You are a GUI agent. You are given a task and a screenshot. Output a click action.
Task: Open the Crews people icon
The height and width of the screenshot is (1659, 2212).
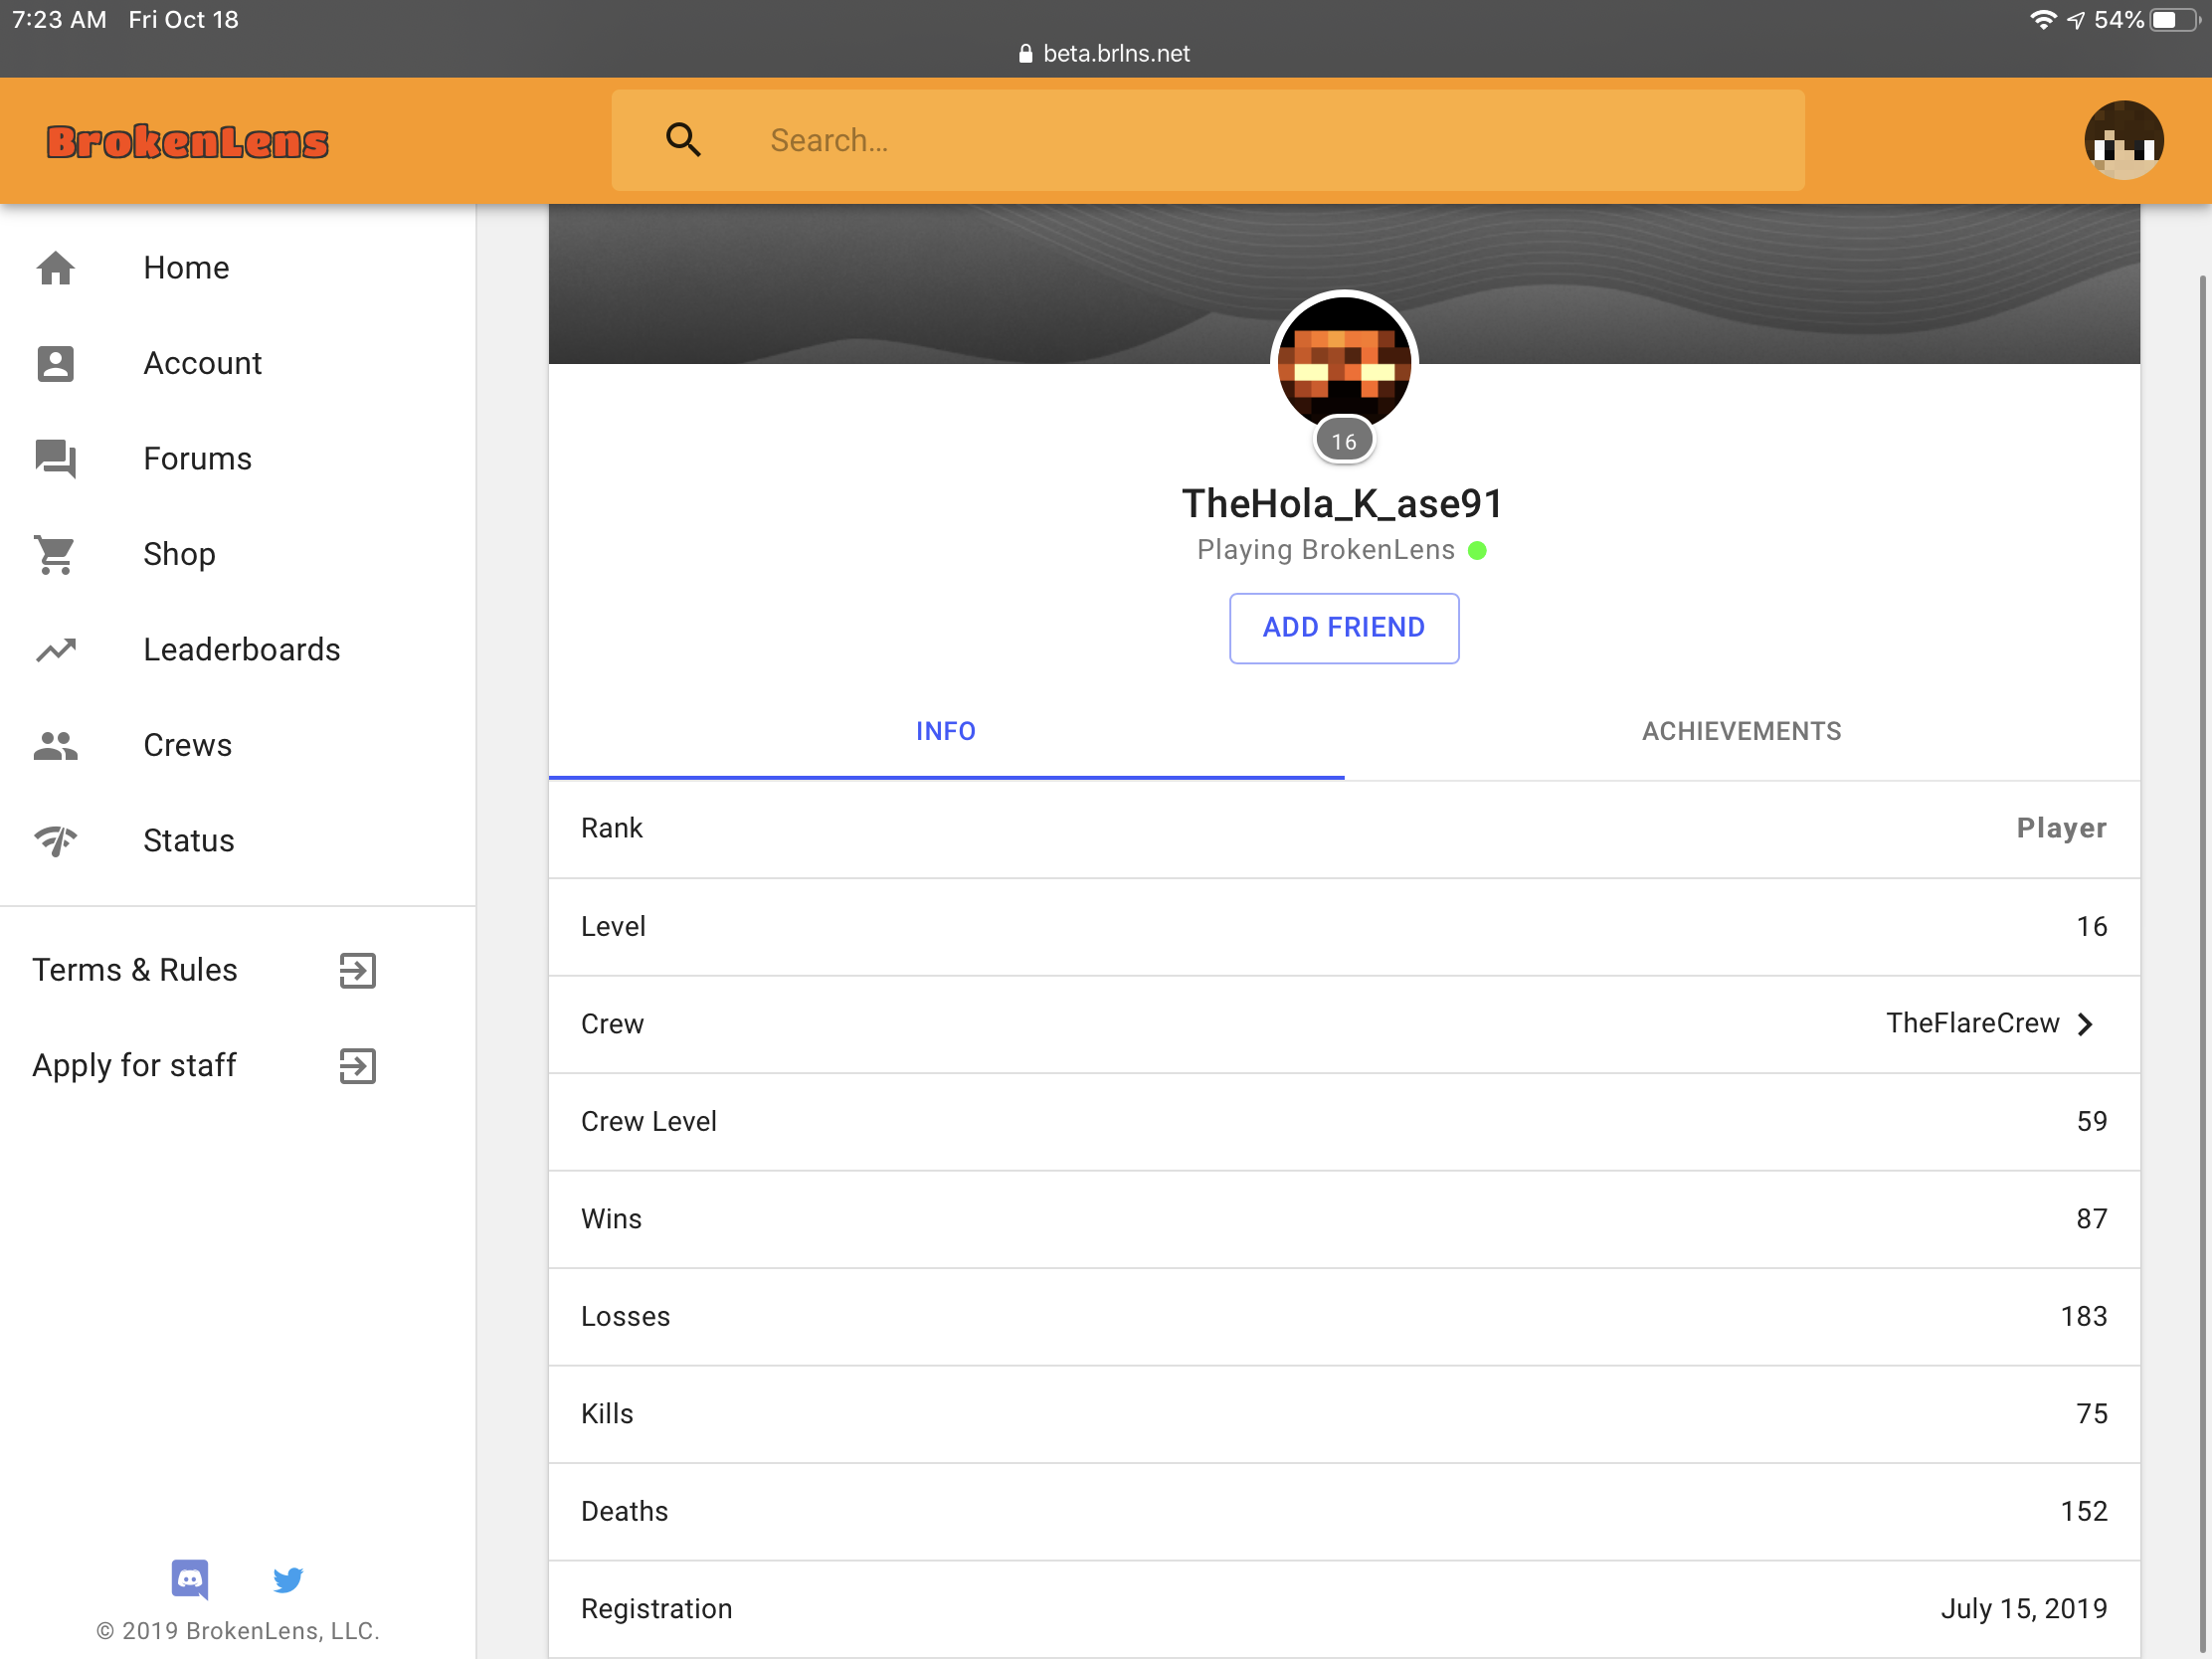coord(56,746)
